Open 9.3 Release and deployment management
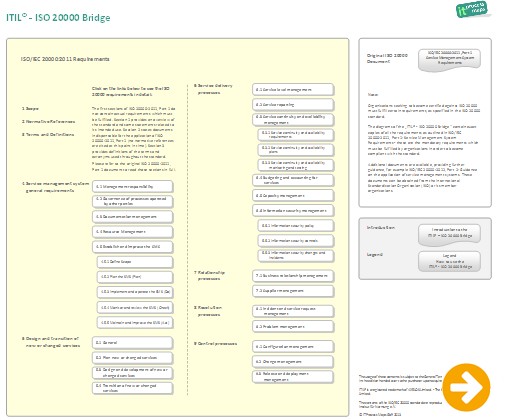 pos(293,377)
